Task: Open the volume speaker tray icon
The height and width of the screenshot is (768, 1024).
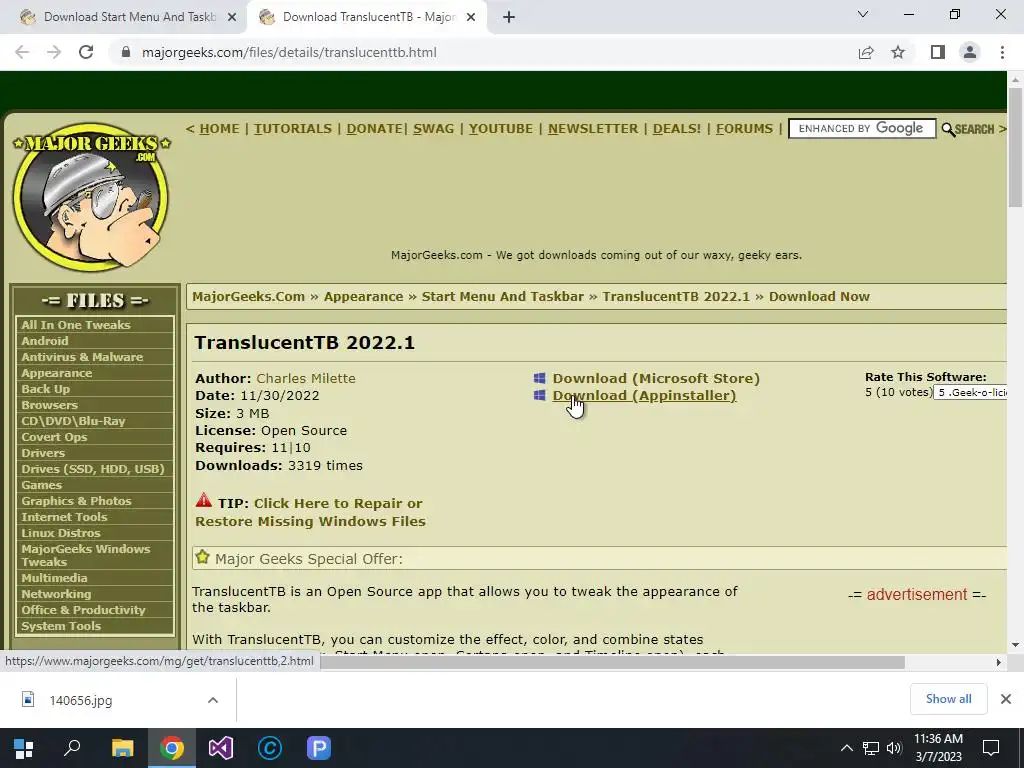Action: [894, 748]
